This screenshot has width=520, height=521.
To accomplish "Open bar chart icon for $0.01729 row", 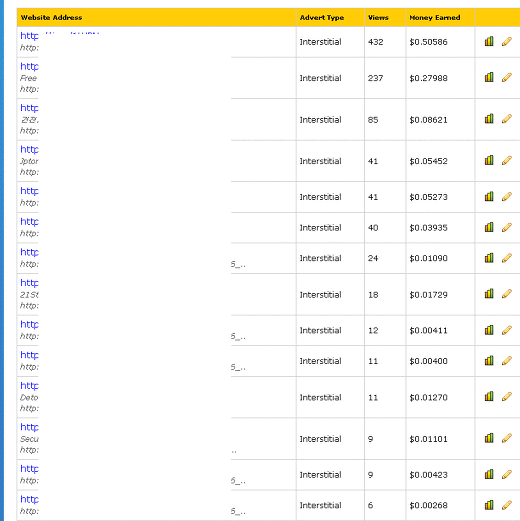I will point(489,294).
